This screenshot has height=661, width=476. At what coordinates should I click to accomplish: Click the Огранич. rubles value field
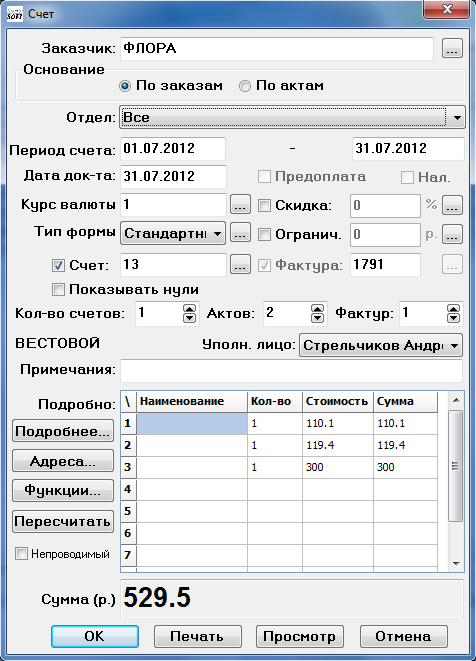[x=385, y=234]
